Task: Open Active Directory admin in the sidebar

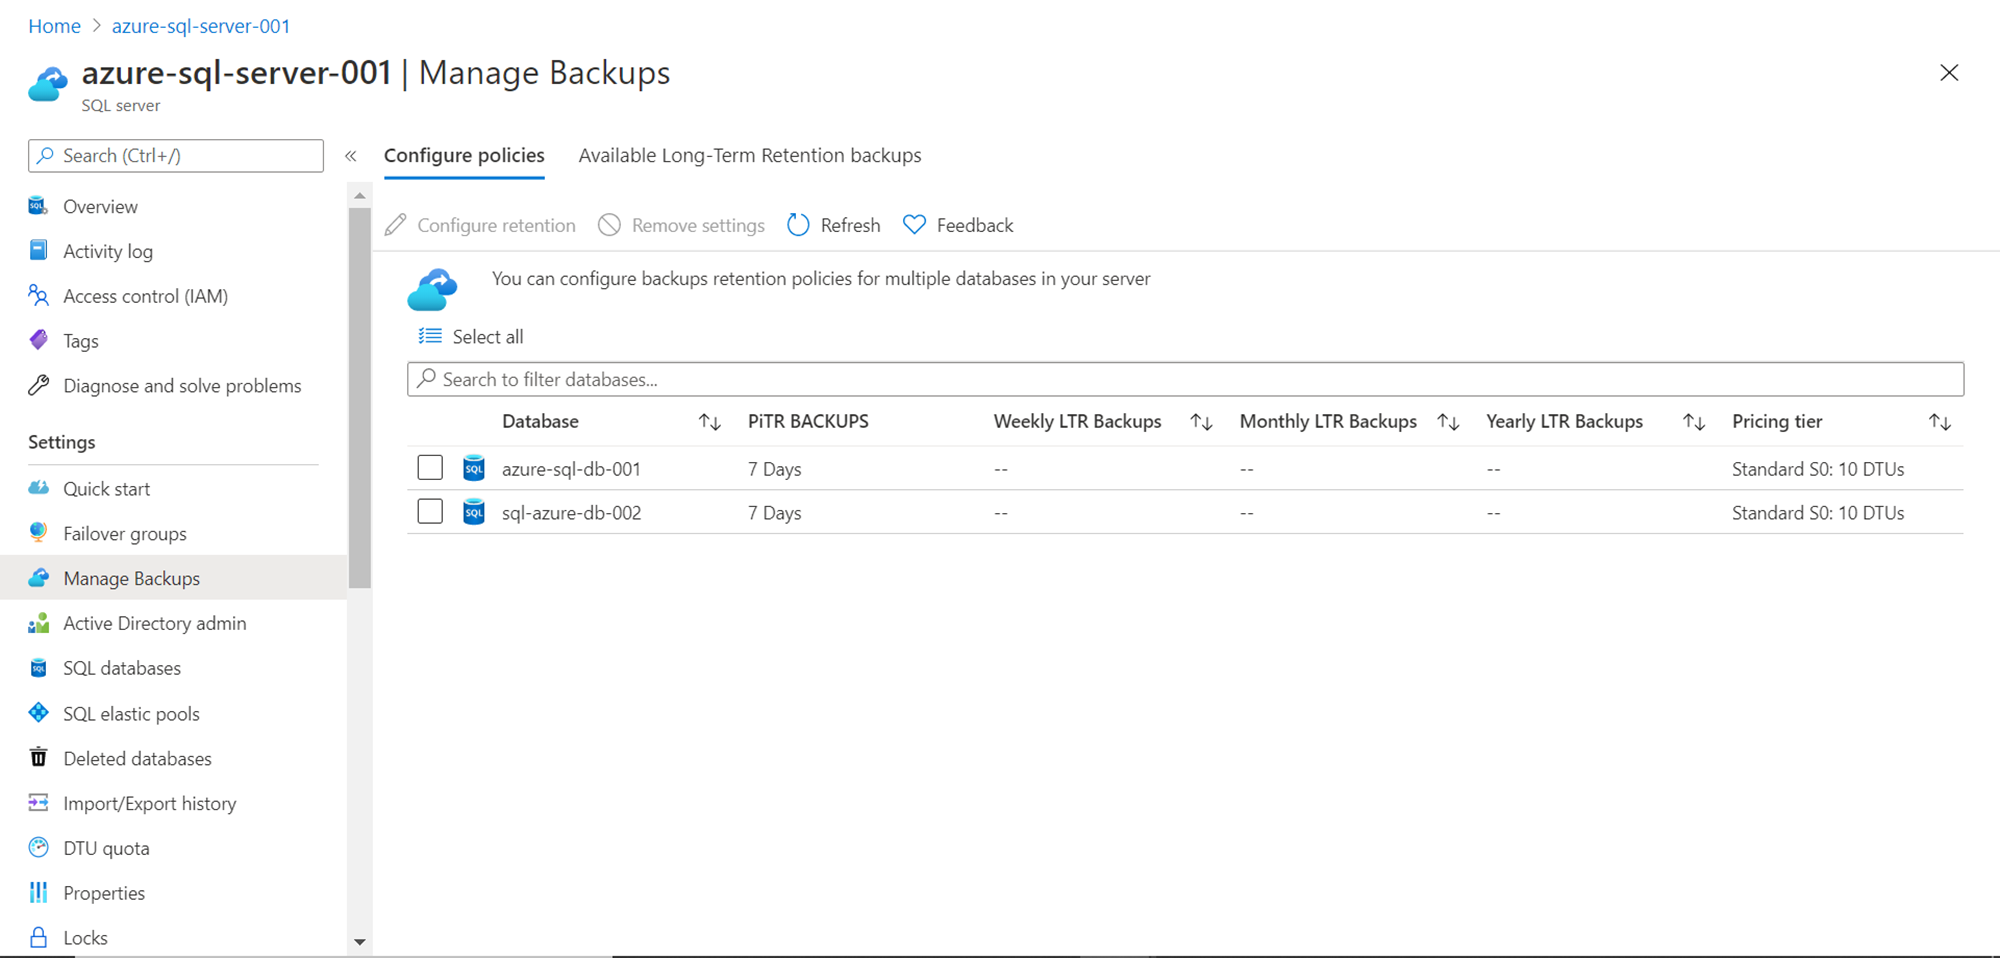Action: tap(154, 623)
